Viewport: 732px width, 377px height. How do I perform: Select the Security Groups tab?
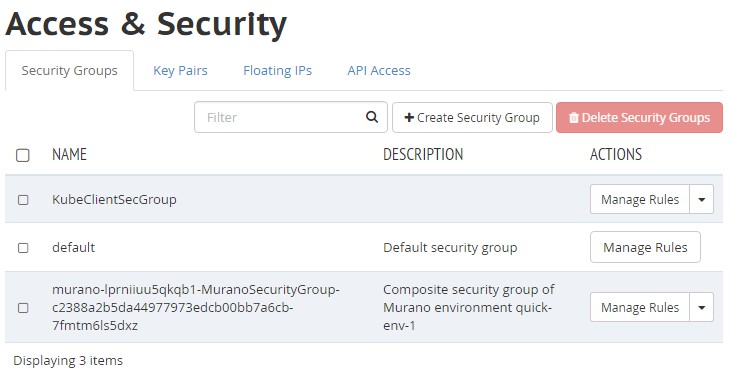(70, 70)
